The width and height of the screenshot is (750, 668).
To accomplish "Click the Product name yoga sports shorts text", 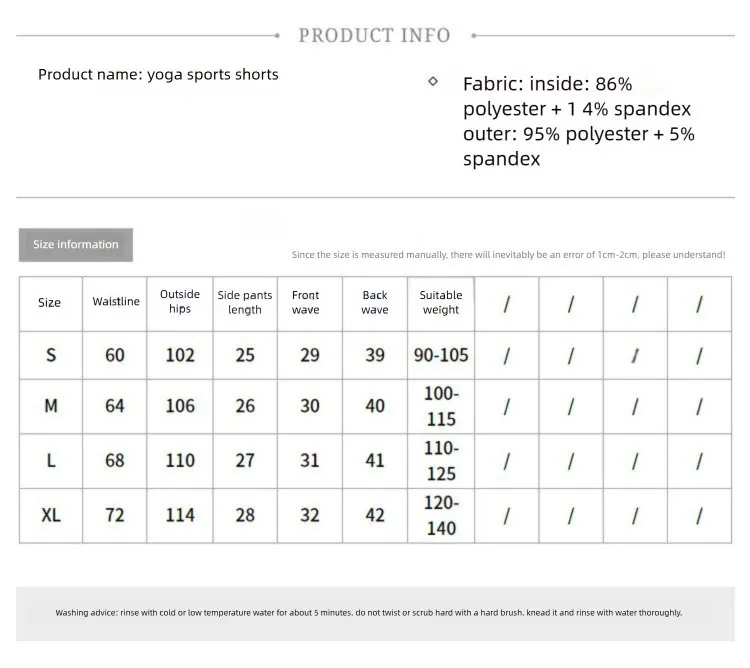I will point(158,75).
